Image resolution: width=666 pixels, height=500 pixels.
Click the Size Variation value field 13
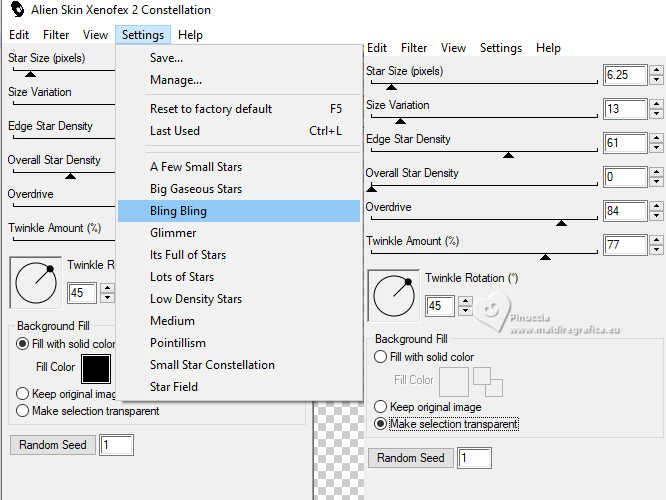(625, 109)
